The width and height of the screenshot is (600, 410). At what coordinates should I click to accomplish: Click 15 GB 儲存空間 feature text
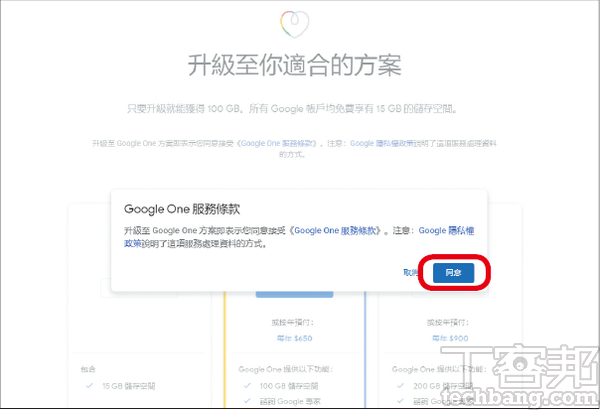coord(129,386)
